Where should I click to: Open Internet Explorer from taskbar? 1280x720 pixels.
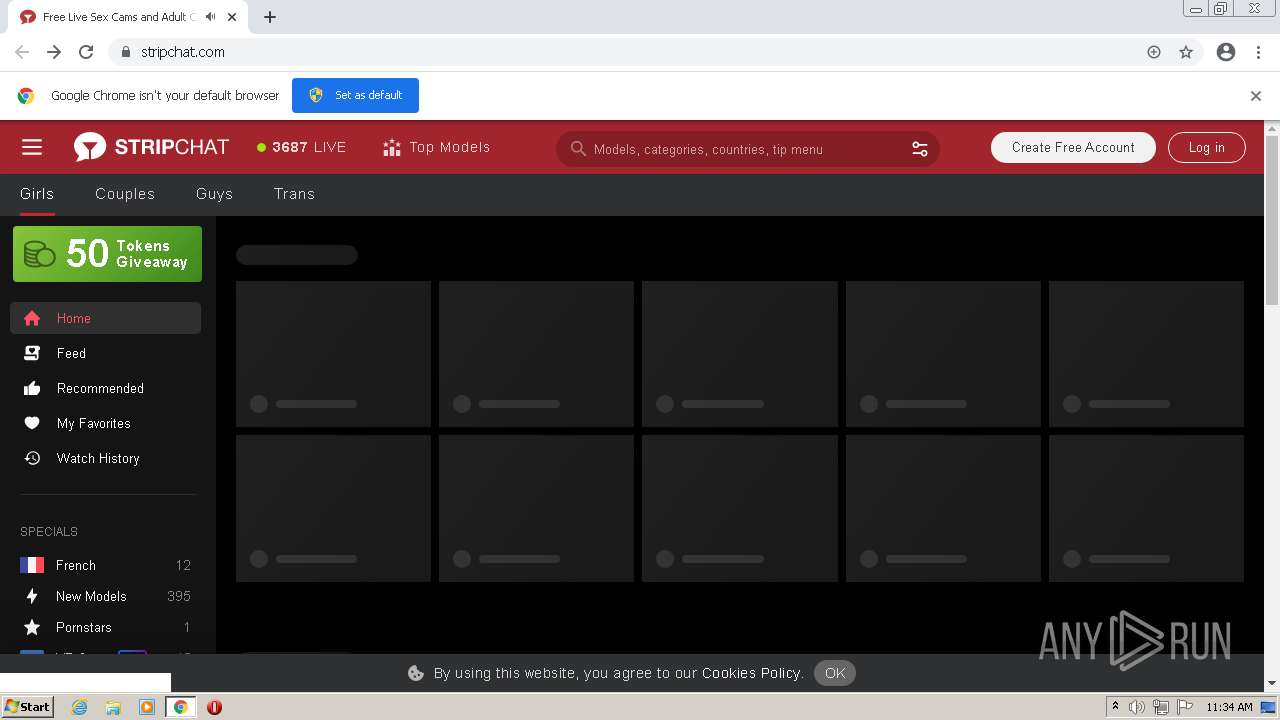pos(79,707)
